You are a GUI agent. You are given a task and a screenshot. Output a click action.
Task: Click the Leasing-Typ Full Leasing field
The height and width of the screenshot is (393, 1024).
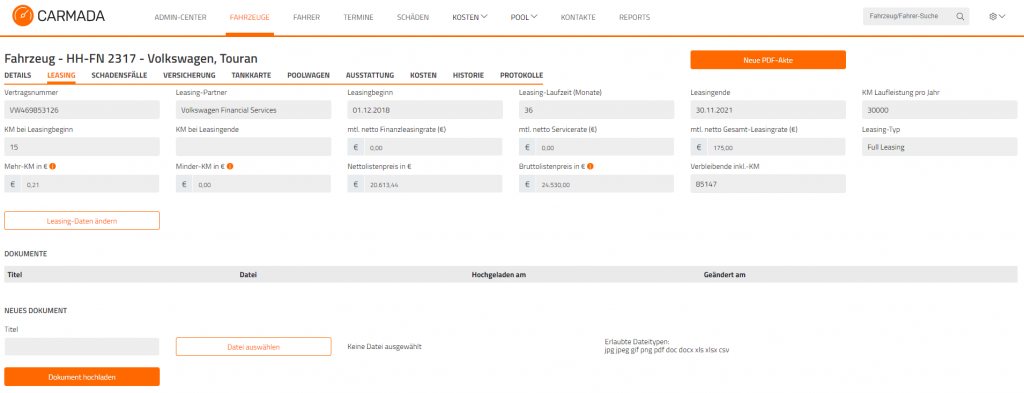coord(940,147)
